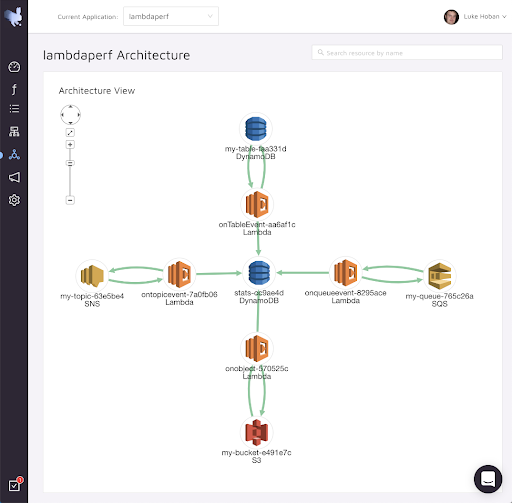Open the Current Application lambdaperf dropdown

pos(171,16)
